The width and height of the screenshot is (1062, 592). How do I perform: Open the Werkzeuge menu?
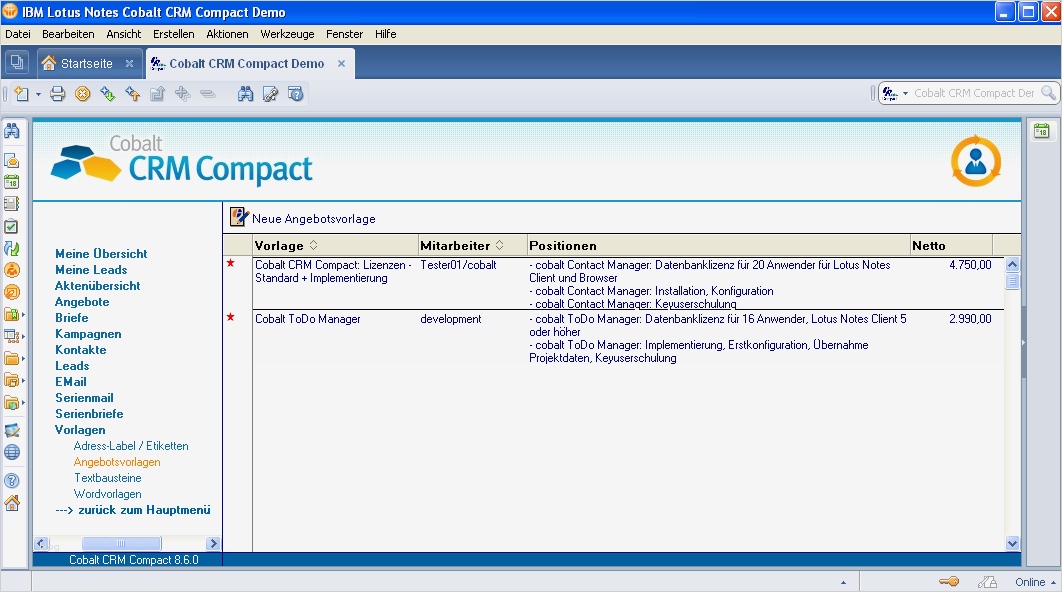coord(287,34)
